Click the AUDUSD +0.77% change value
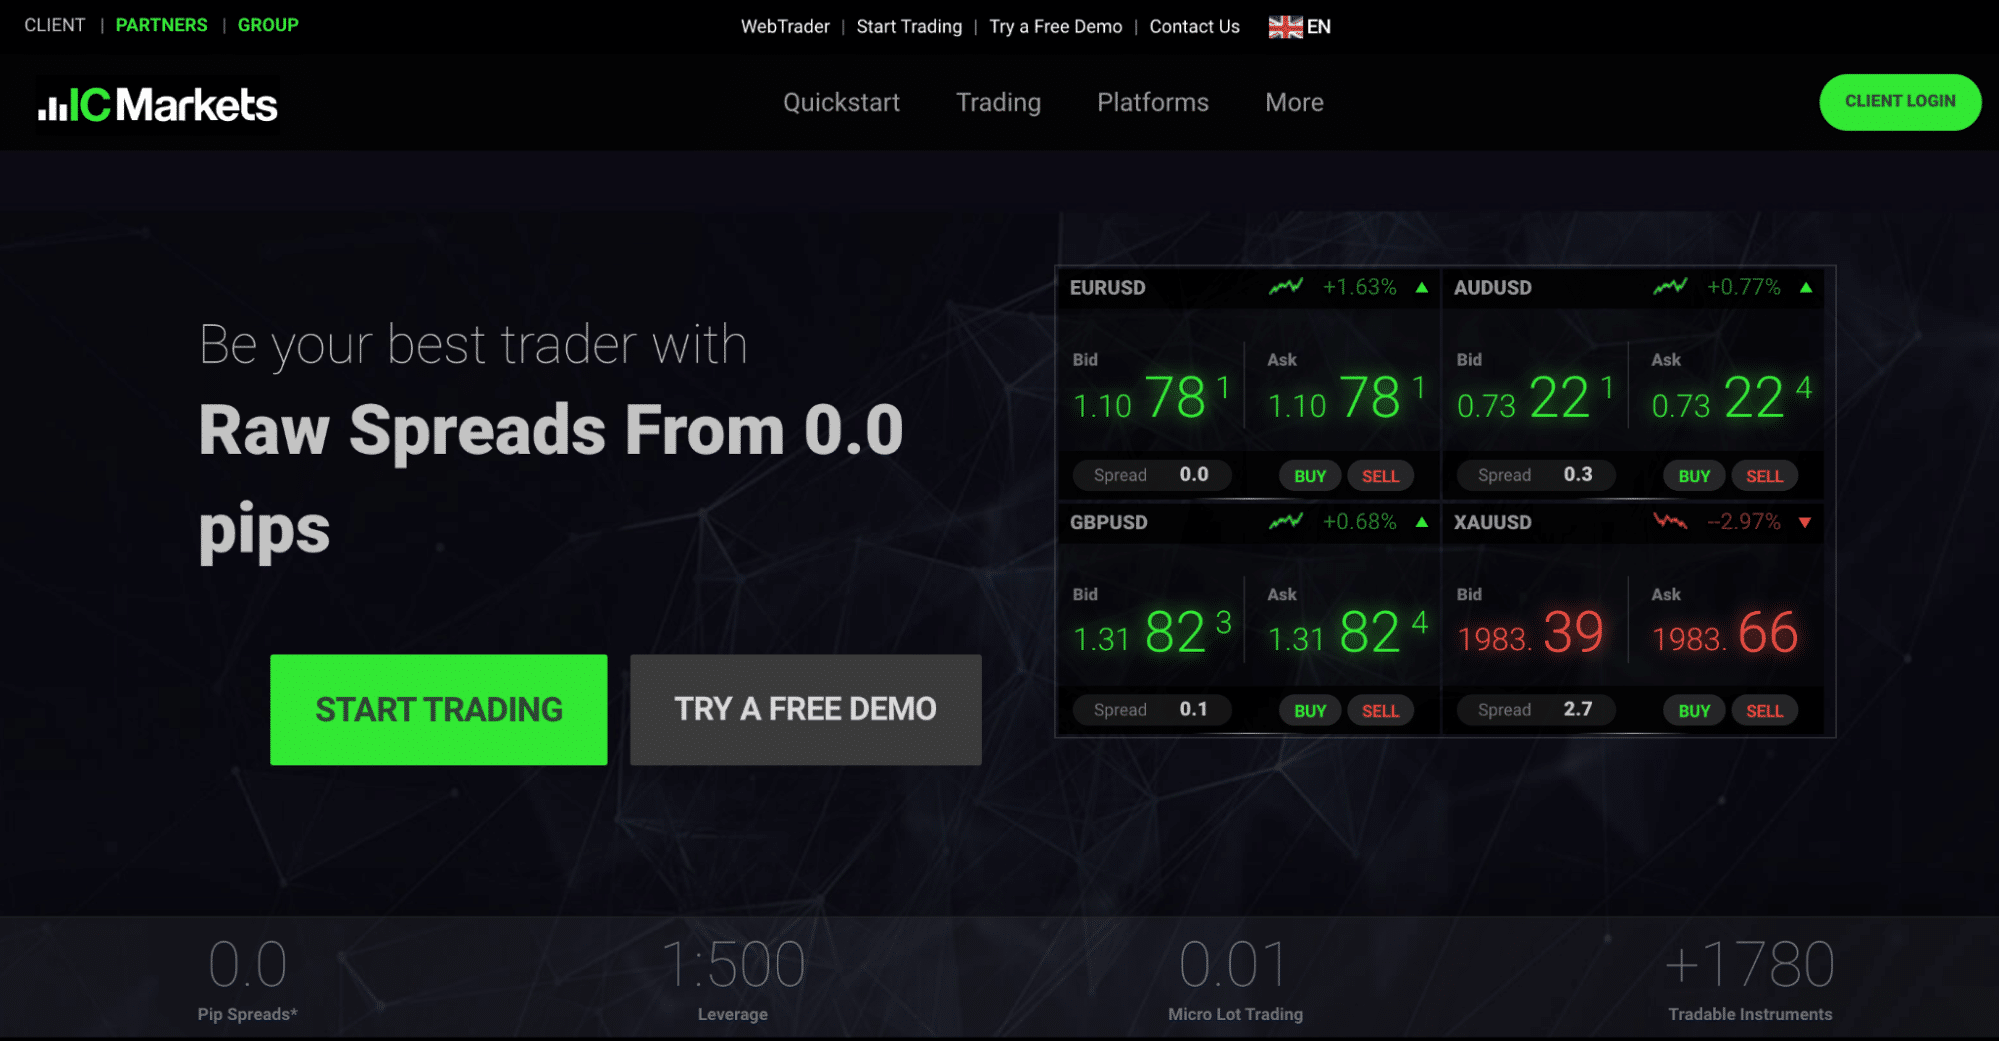 click(x=1743, y=287)
